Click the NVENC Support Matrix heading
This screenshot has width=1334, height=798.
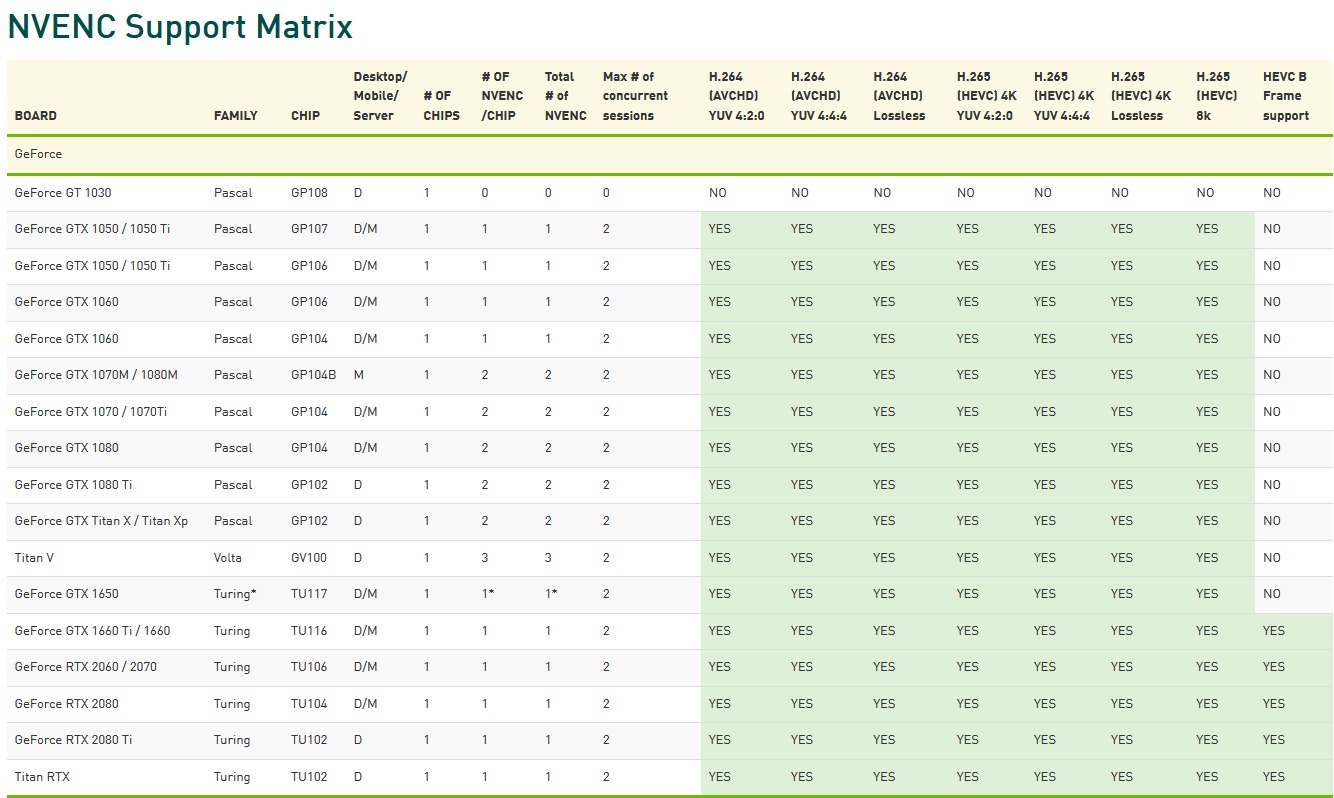click(180, 27)
